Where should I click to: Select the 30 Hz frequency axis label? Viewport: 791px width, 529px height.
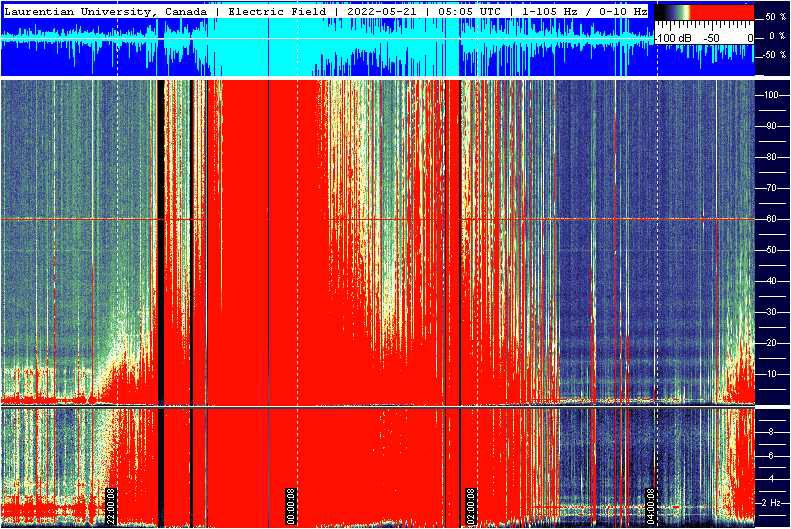click(x=771, y=312)
